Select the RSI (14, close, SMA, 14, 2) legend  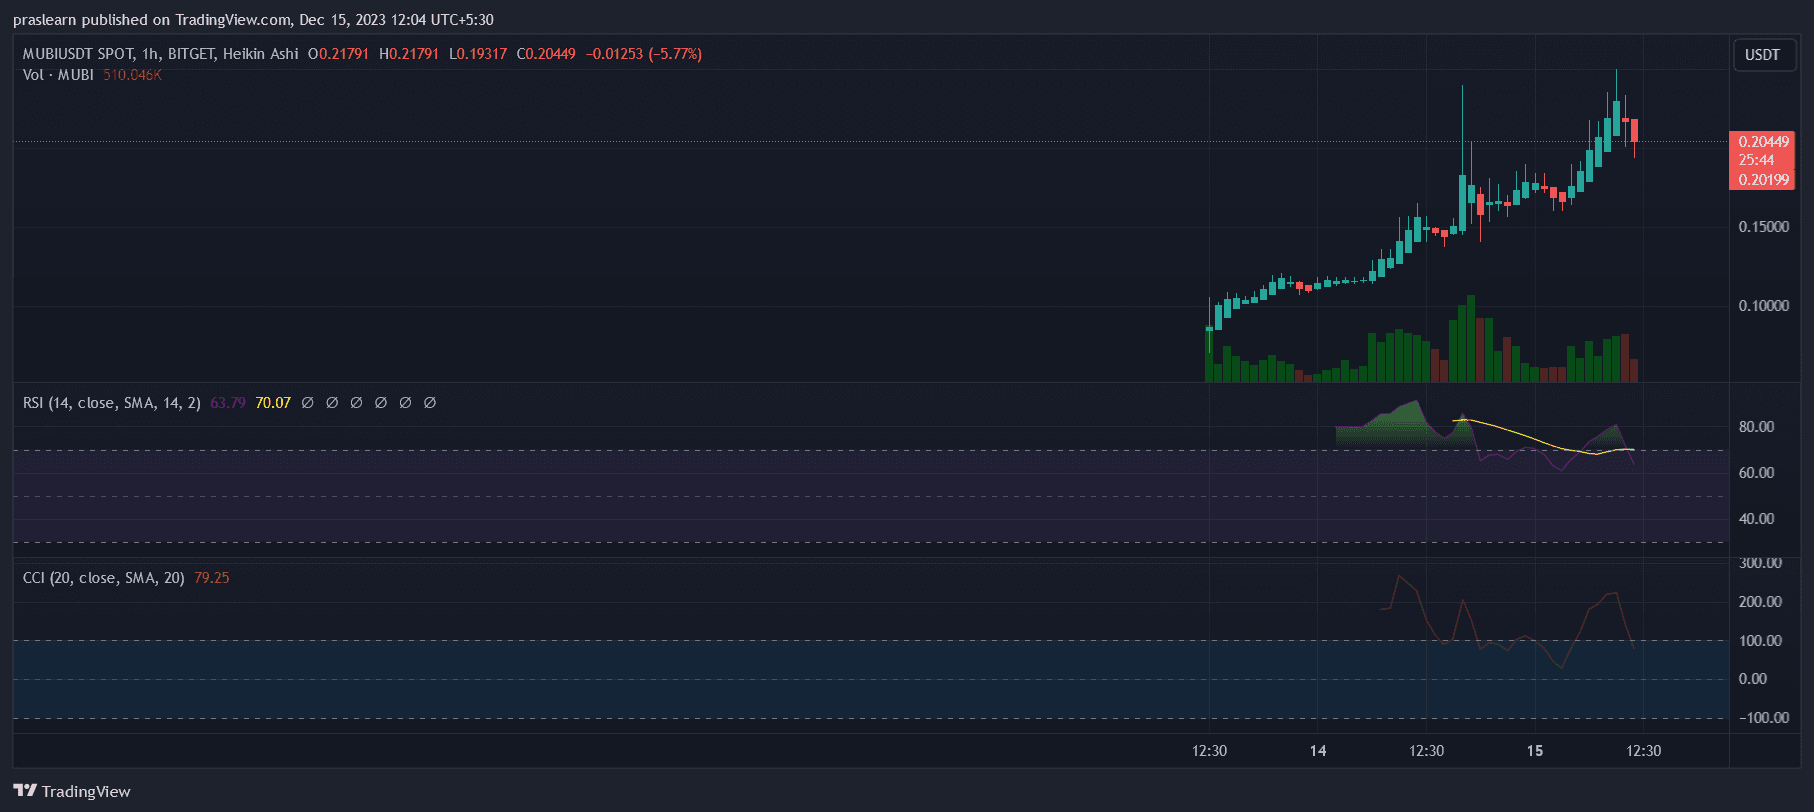(x=111, y=403)
